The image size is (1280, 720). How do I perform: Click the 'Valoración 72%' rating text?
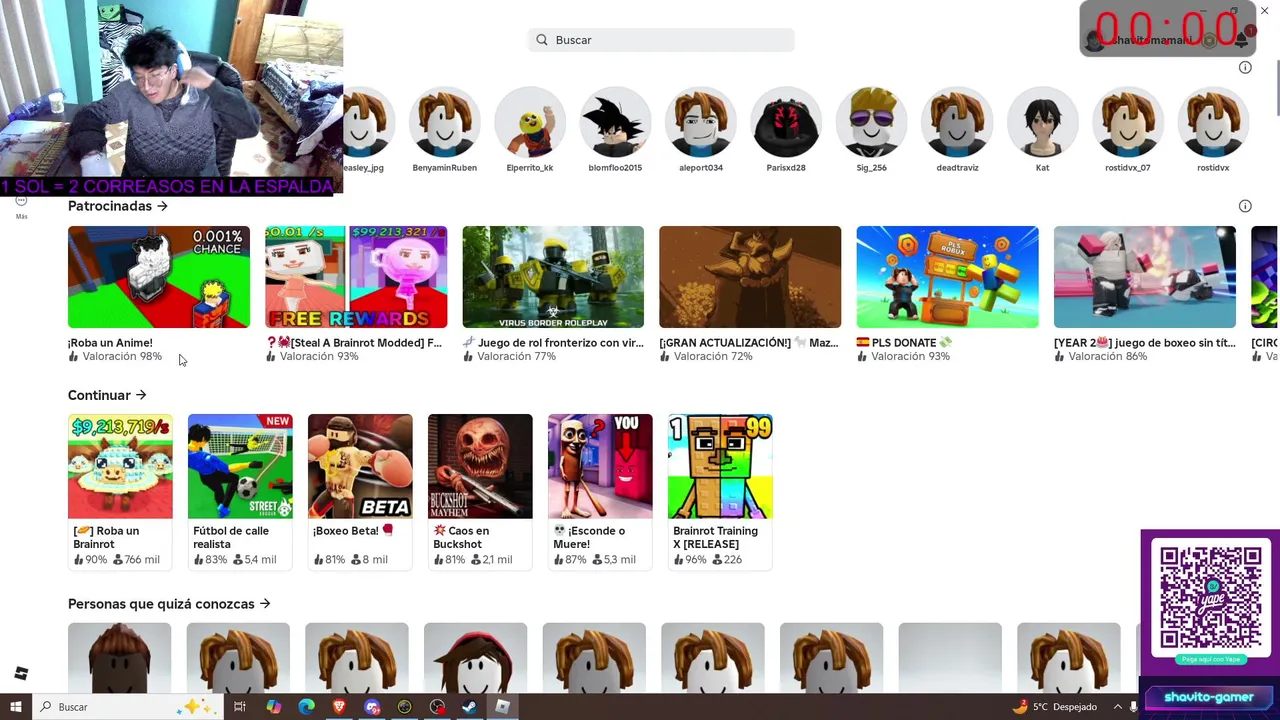(713, 357)
